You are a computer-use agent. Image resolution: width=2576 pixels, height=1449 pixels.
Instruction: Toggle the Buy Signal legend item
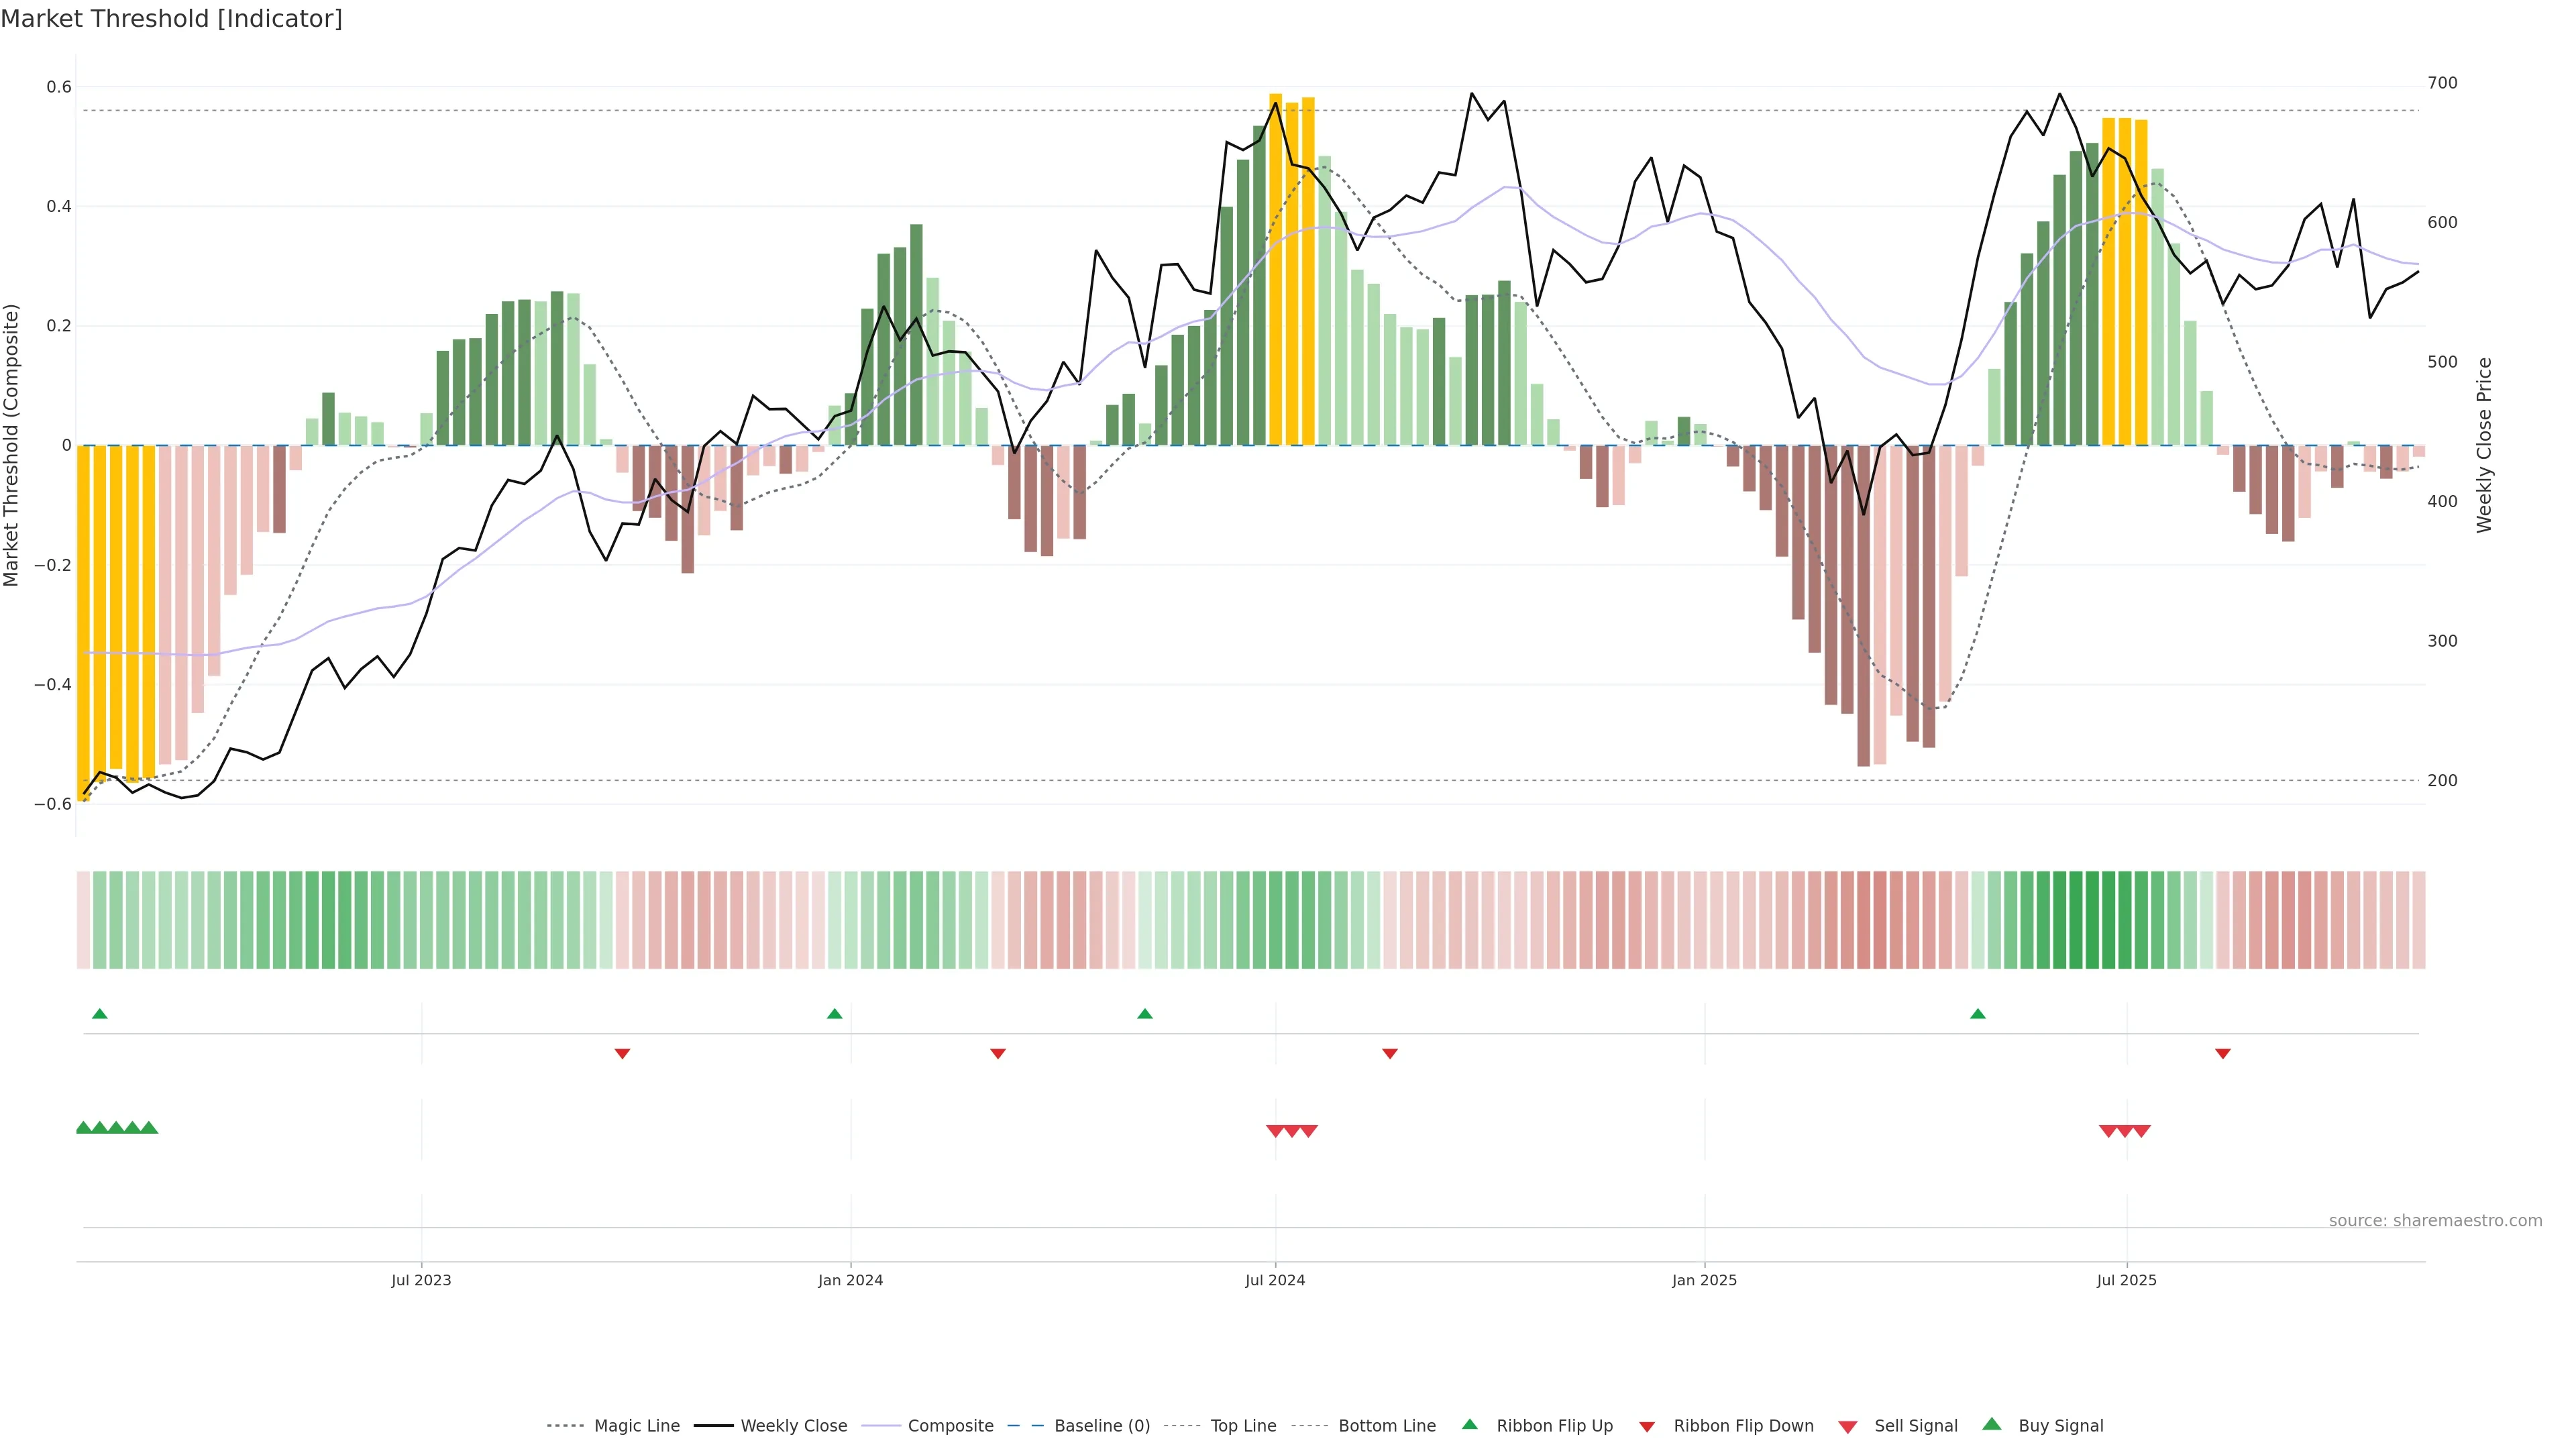[x=2060, y=1425]
